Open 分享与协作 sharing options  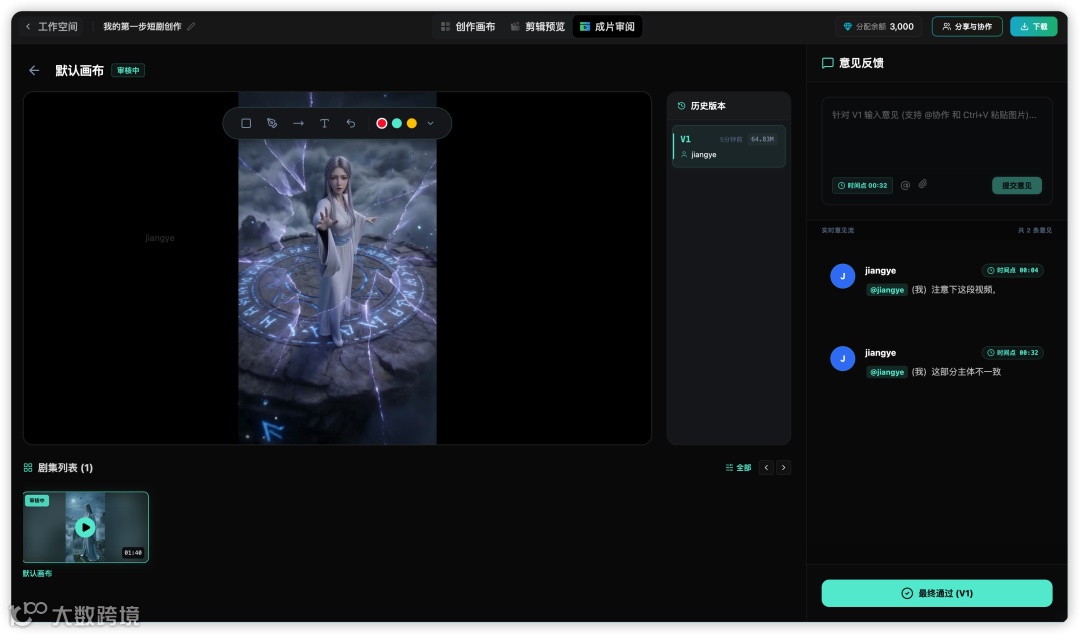[x=967, y=26]
